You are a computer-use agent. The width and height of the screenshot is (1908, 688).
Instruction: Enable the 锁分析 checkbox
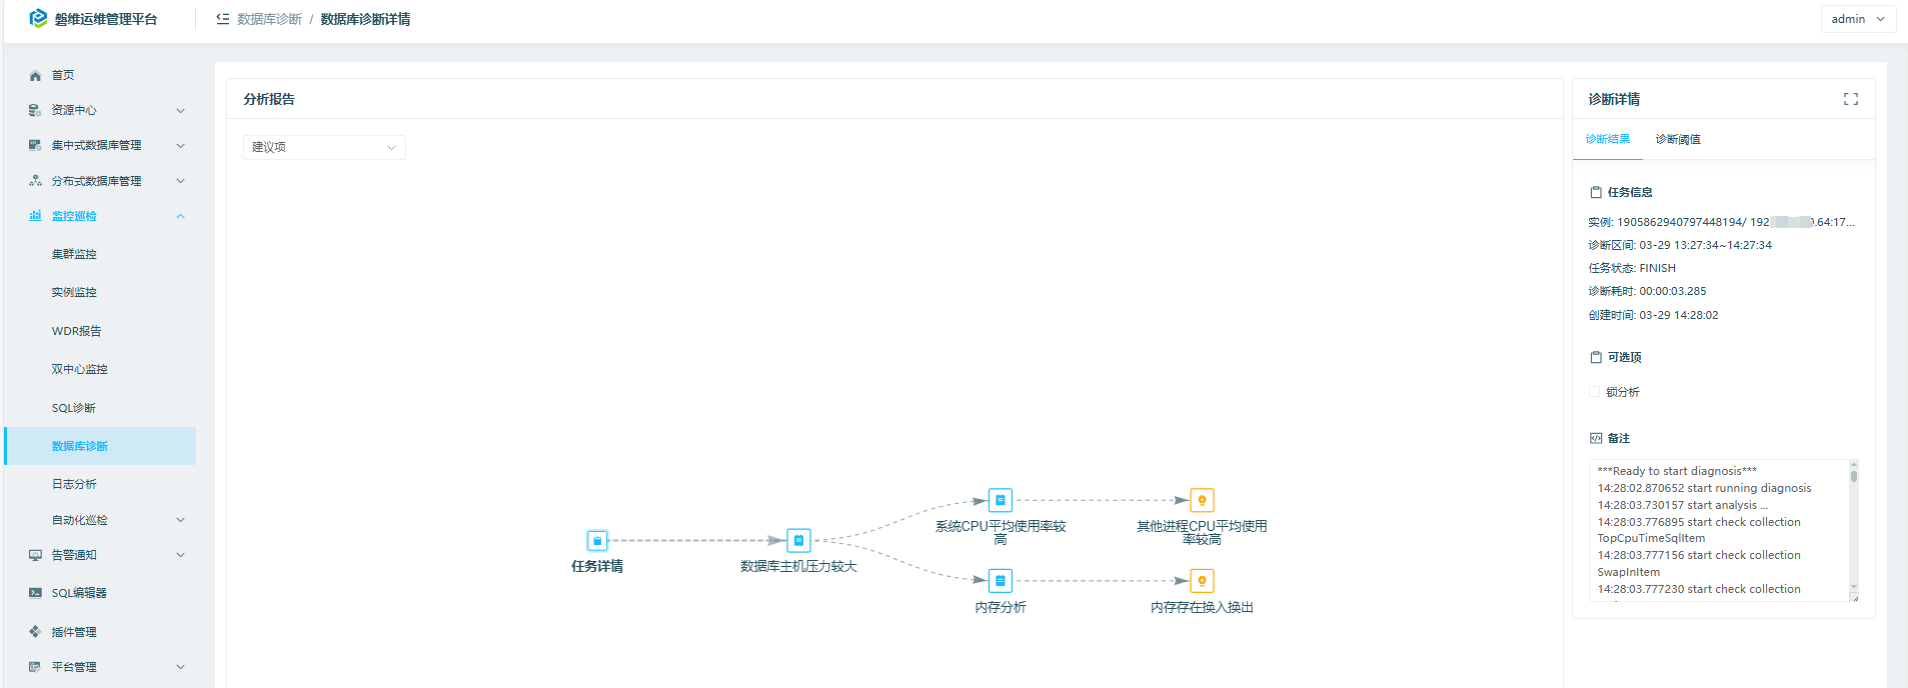point(1595,392)
